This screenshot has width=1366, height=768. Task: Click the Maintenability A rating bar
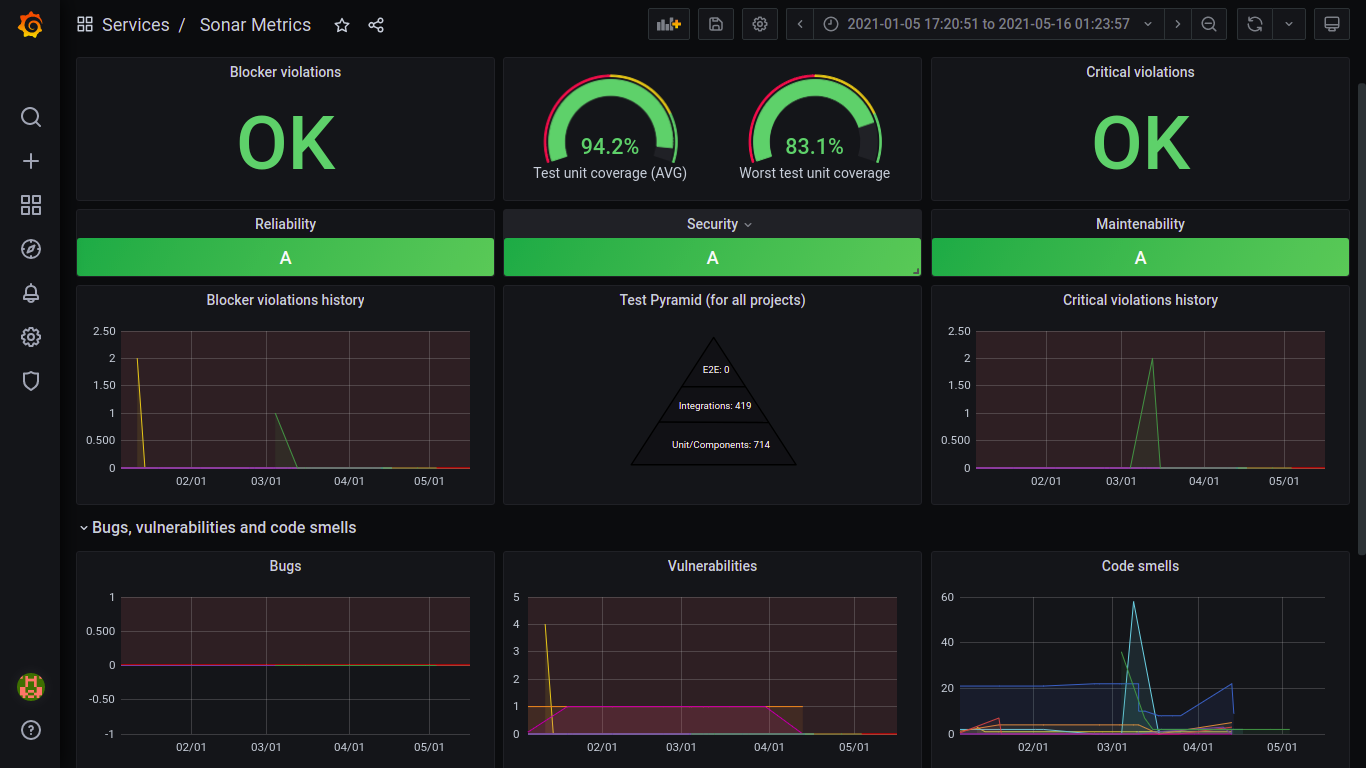1140,257
